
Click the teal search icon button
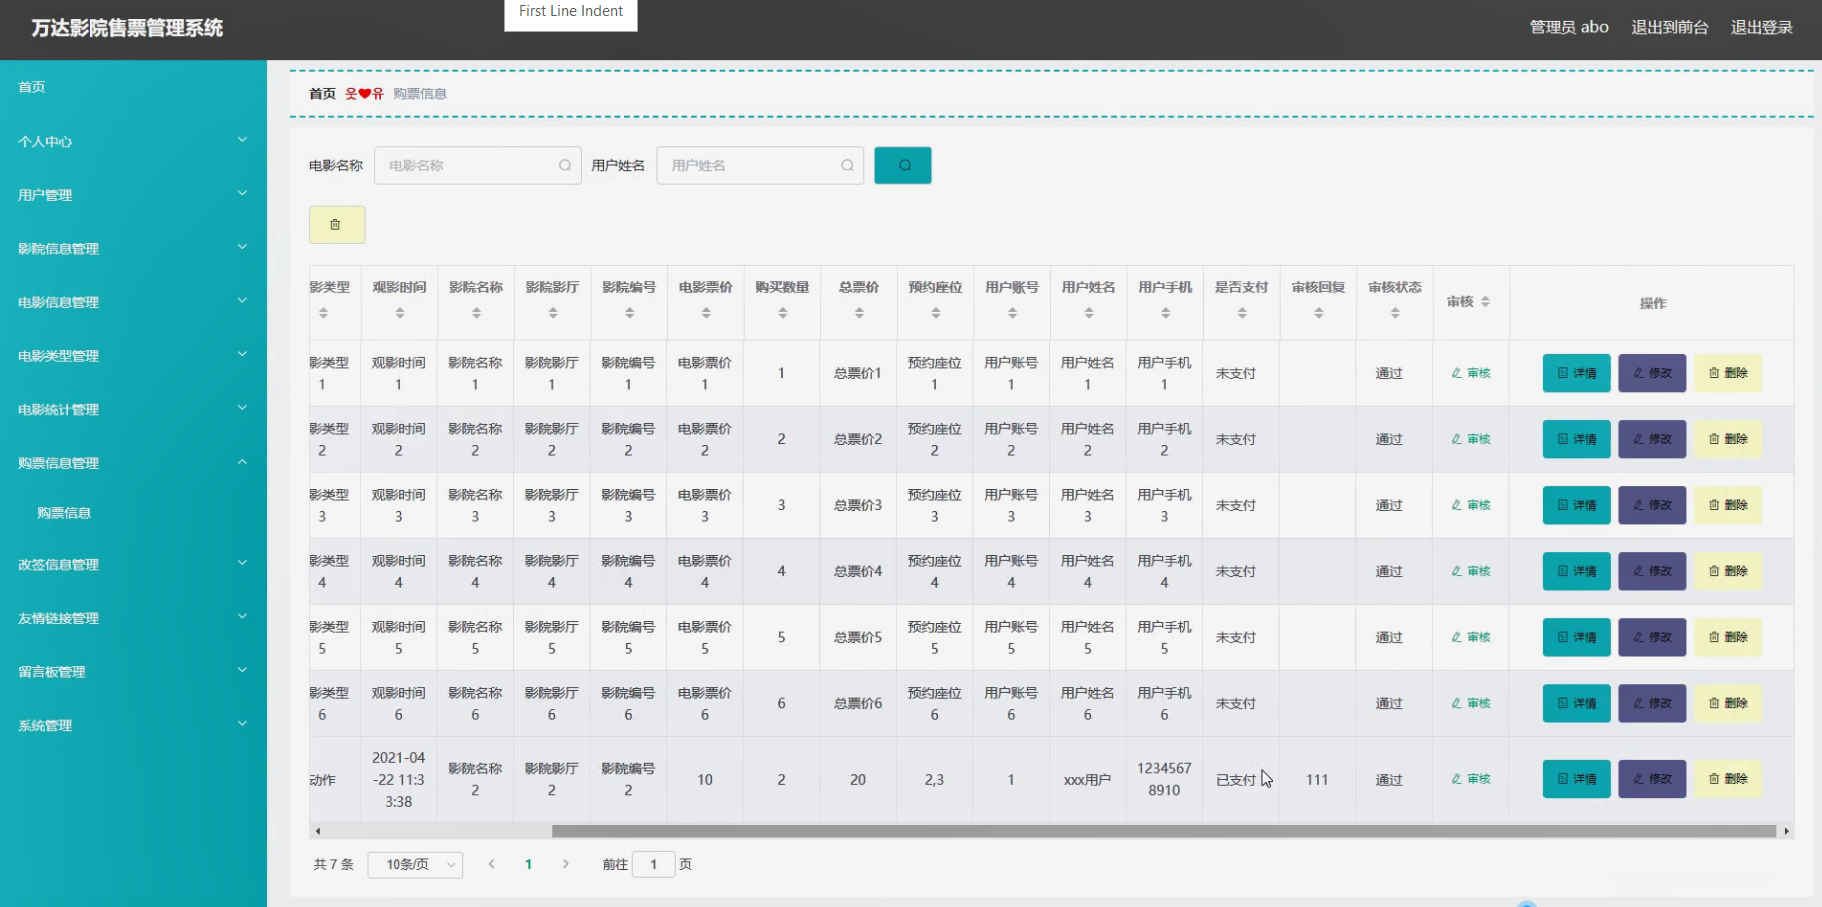[x=902, y=166]
